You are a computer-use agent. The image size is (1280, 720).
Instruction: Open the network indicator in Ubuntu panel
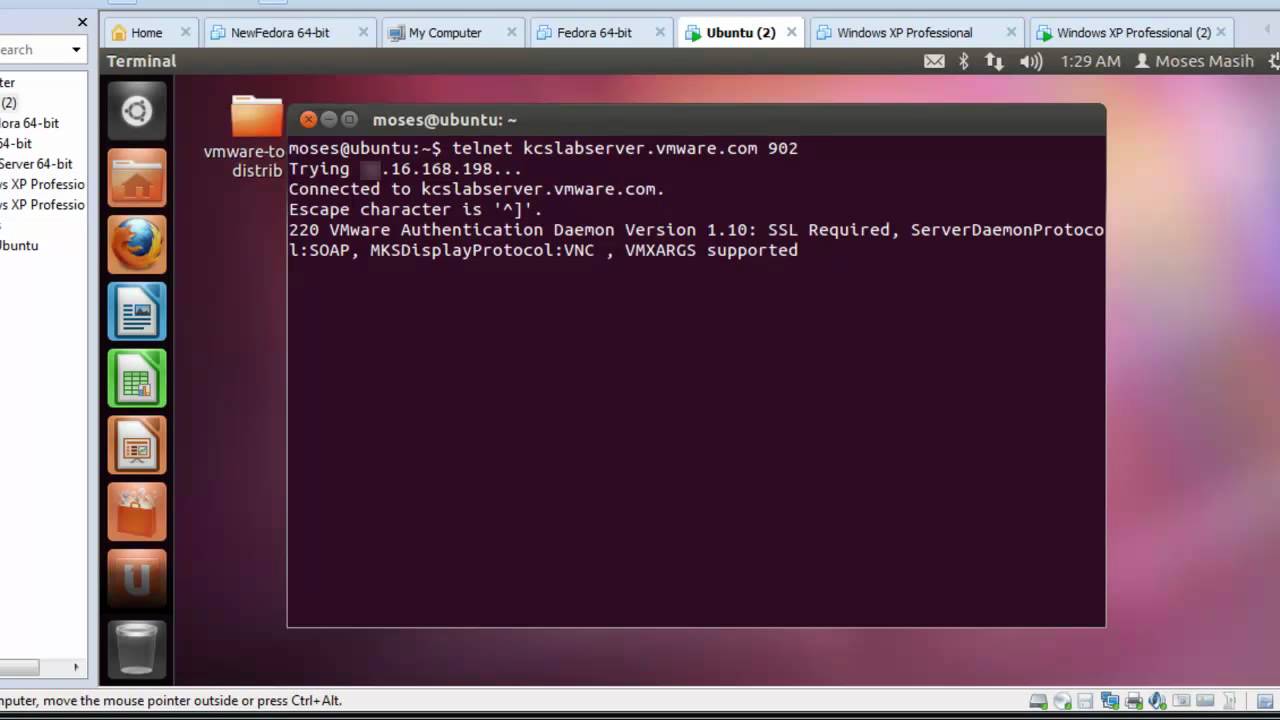994,61
